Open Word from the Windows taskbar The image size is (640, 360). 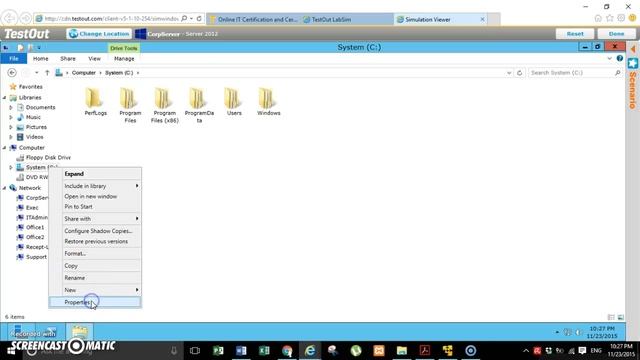click(241, 350)
